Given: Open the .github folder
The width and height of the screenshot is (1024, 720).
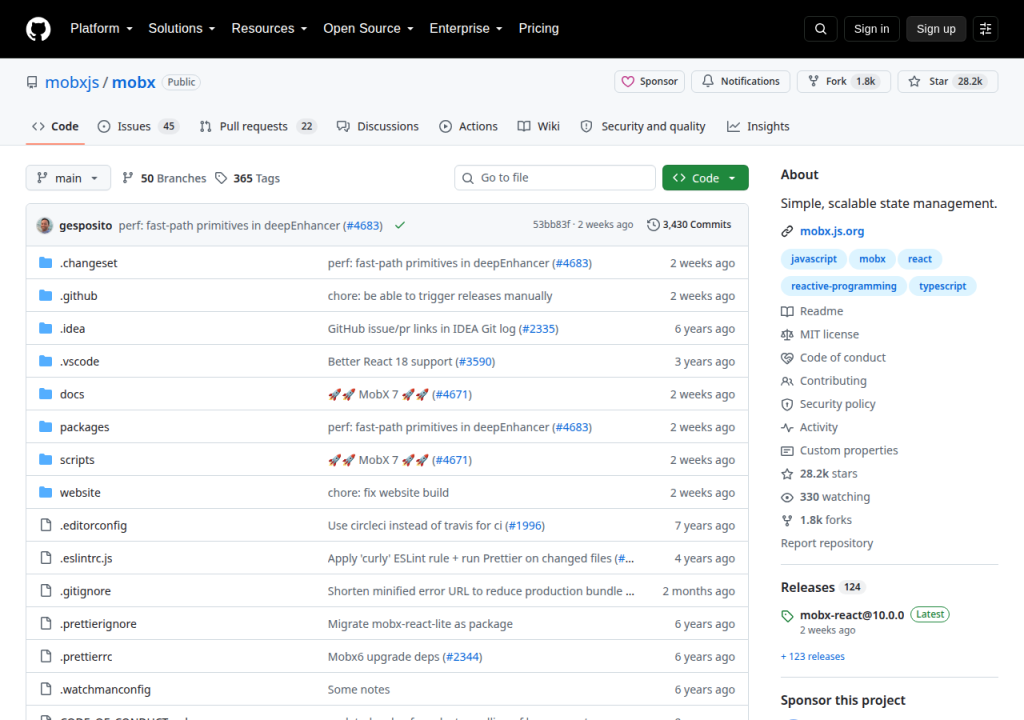Looking at the screenshot, I should [78, 296].
